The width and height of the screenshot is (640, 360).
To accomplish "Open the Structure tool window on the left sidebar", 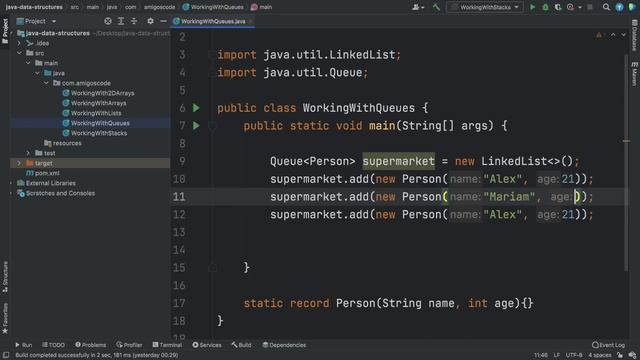I will click(x=5, y=276).
